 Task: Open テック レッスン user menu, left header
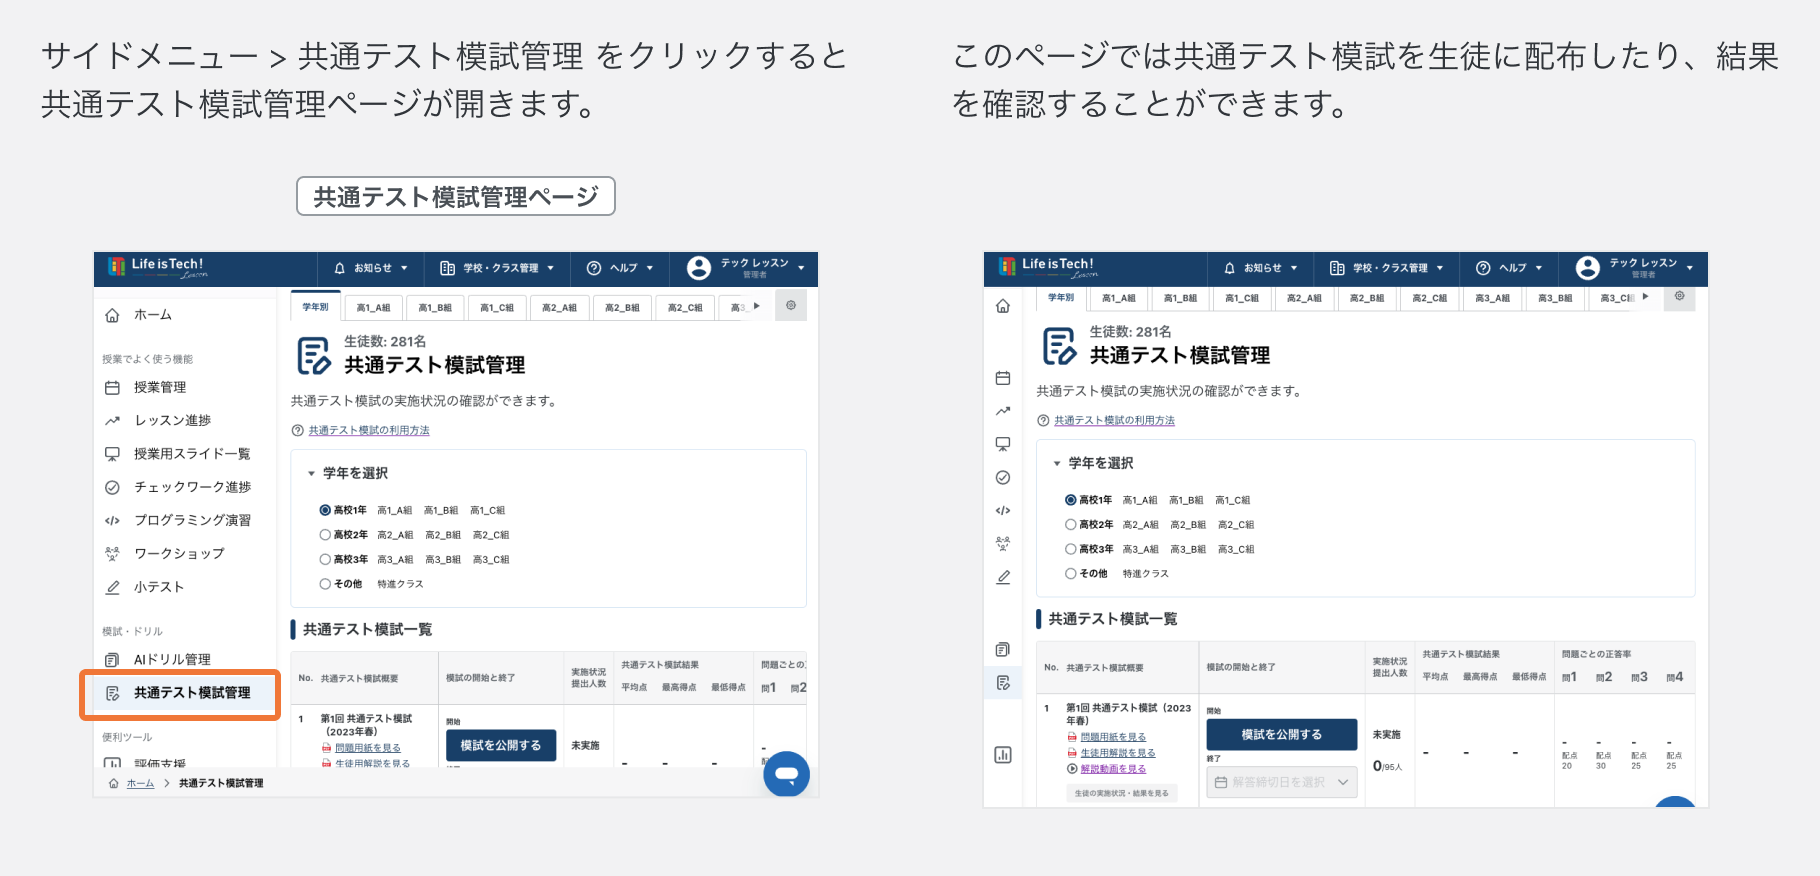coord(746,268)
